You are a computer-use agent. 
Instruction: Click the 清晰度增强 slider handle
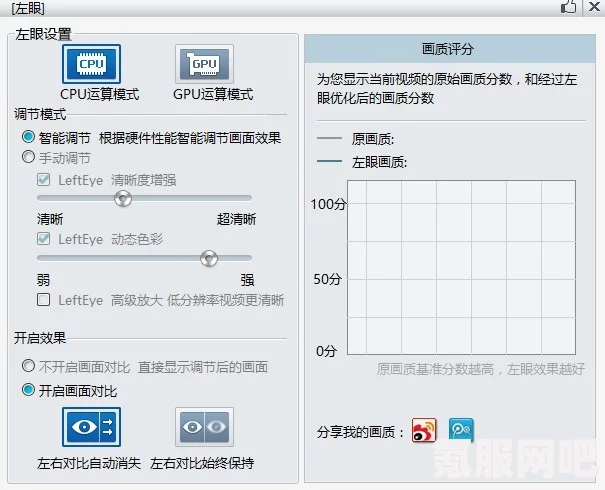click(123, 198)
